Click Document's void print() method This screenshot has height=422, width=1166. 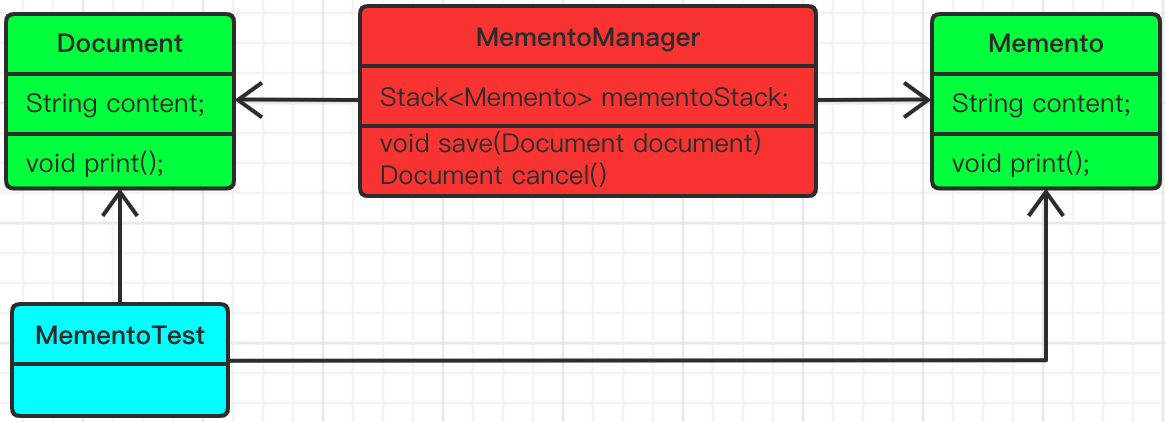(x=94, y=162)
